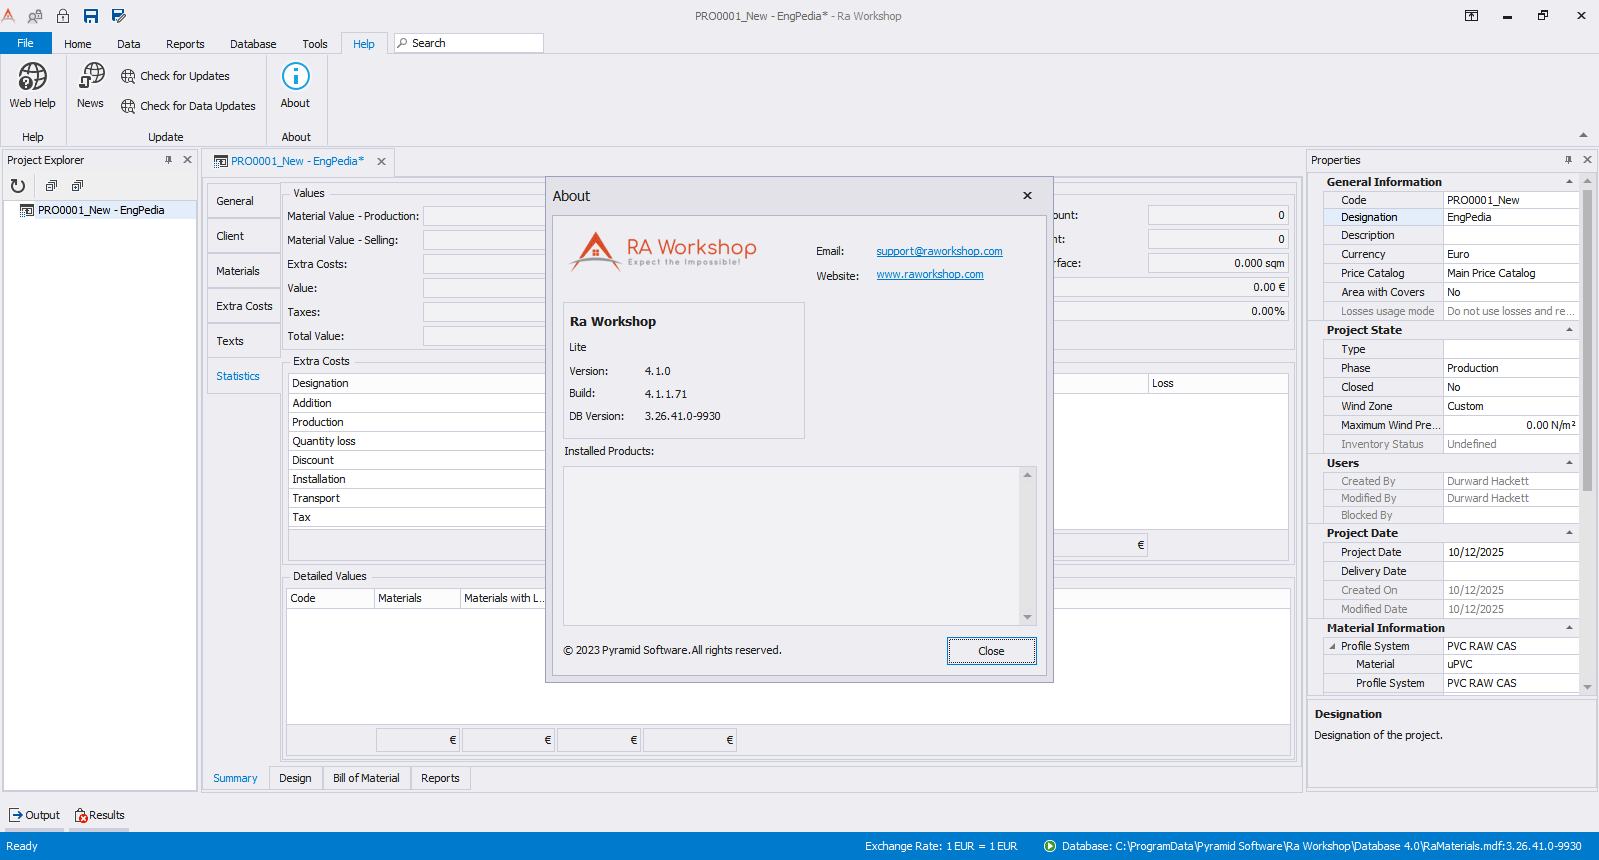Open the Bill of Material tab
This screenshot has height=860, width=1599.
(x=366, y=778)
